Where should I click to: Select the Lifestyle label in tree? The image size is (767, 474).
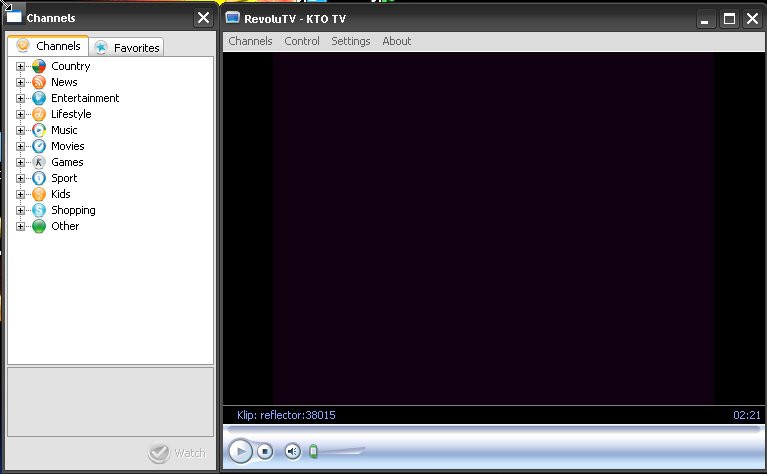[x=71, y=114]
